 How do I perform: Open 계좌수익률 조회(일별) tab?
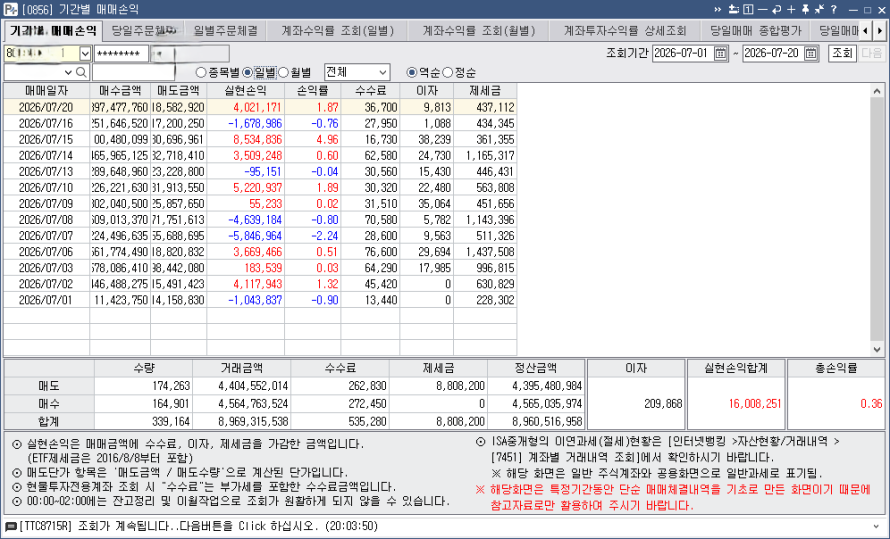338,31
